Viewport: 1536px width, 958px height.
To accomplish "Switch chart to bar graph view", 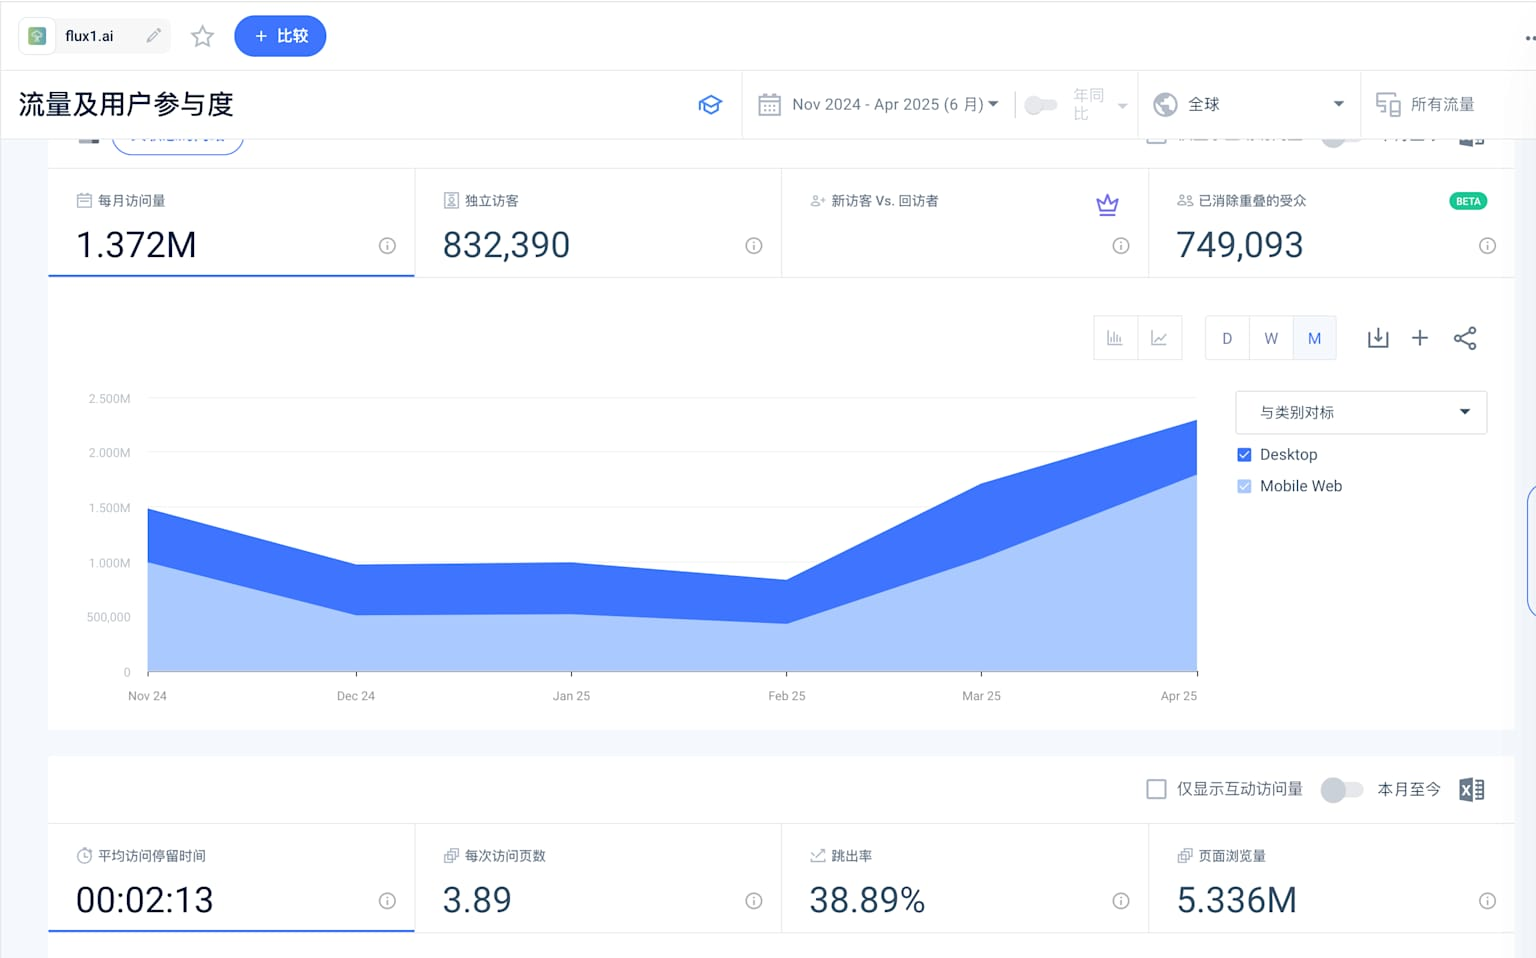I will pyautogui.click(x=1115, y=338).
